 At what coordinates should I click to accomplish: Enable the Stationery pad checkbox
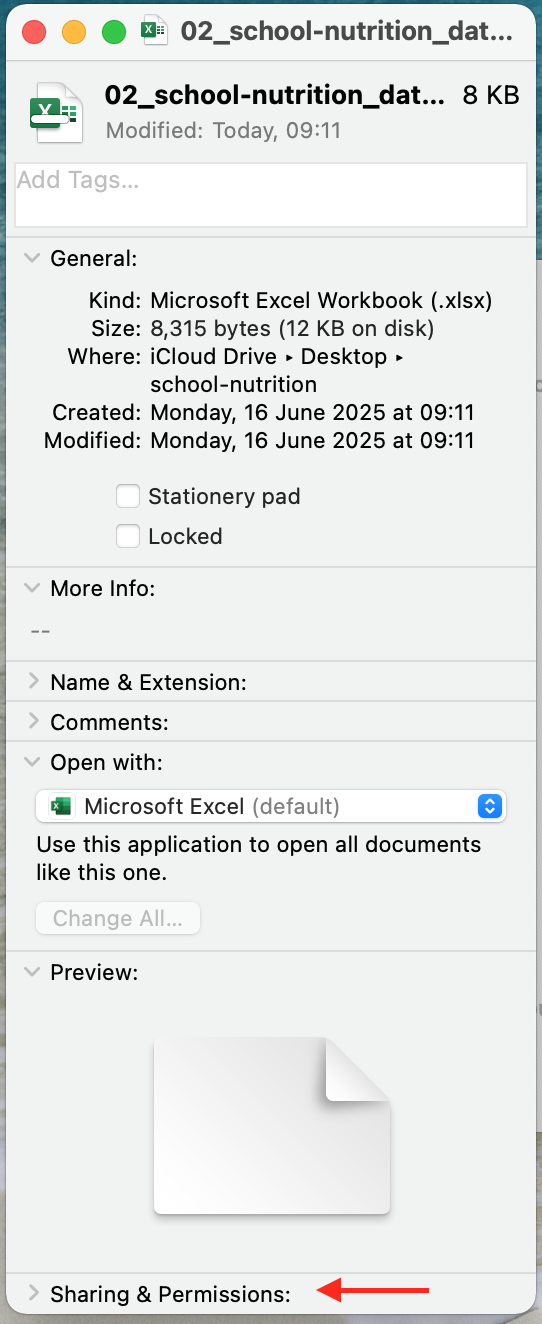pyautogui.click(x=128, y=496)
